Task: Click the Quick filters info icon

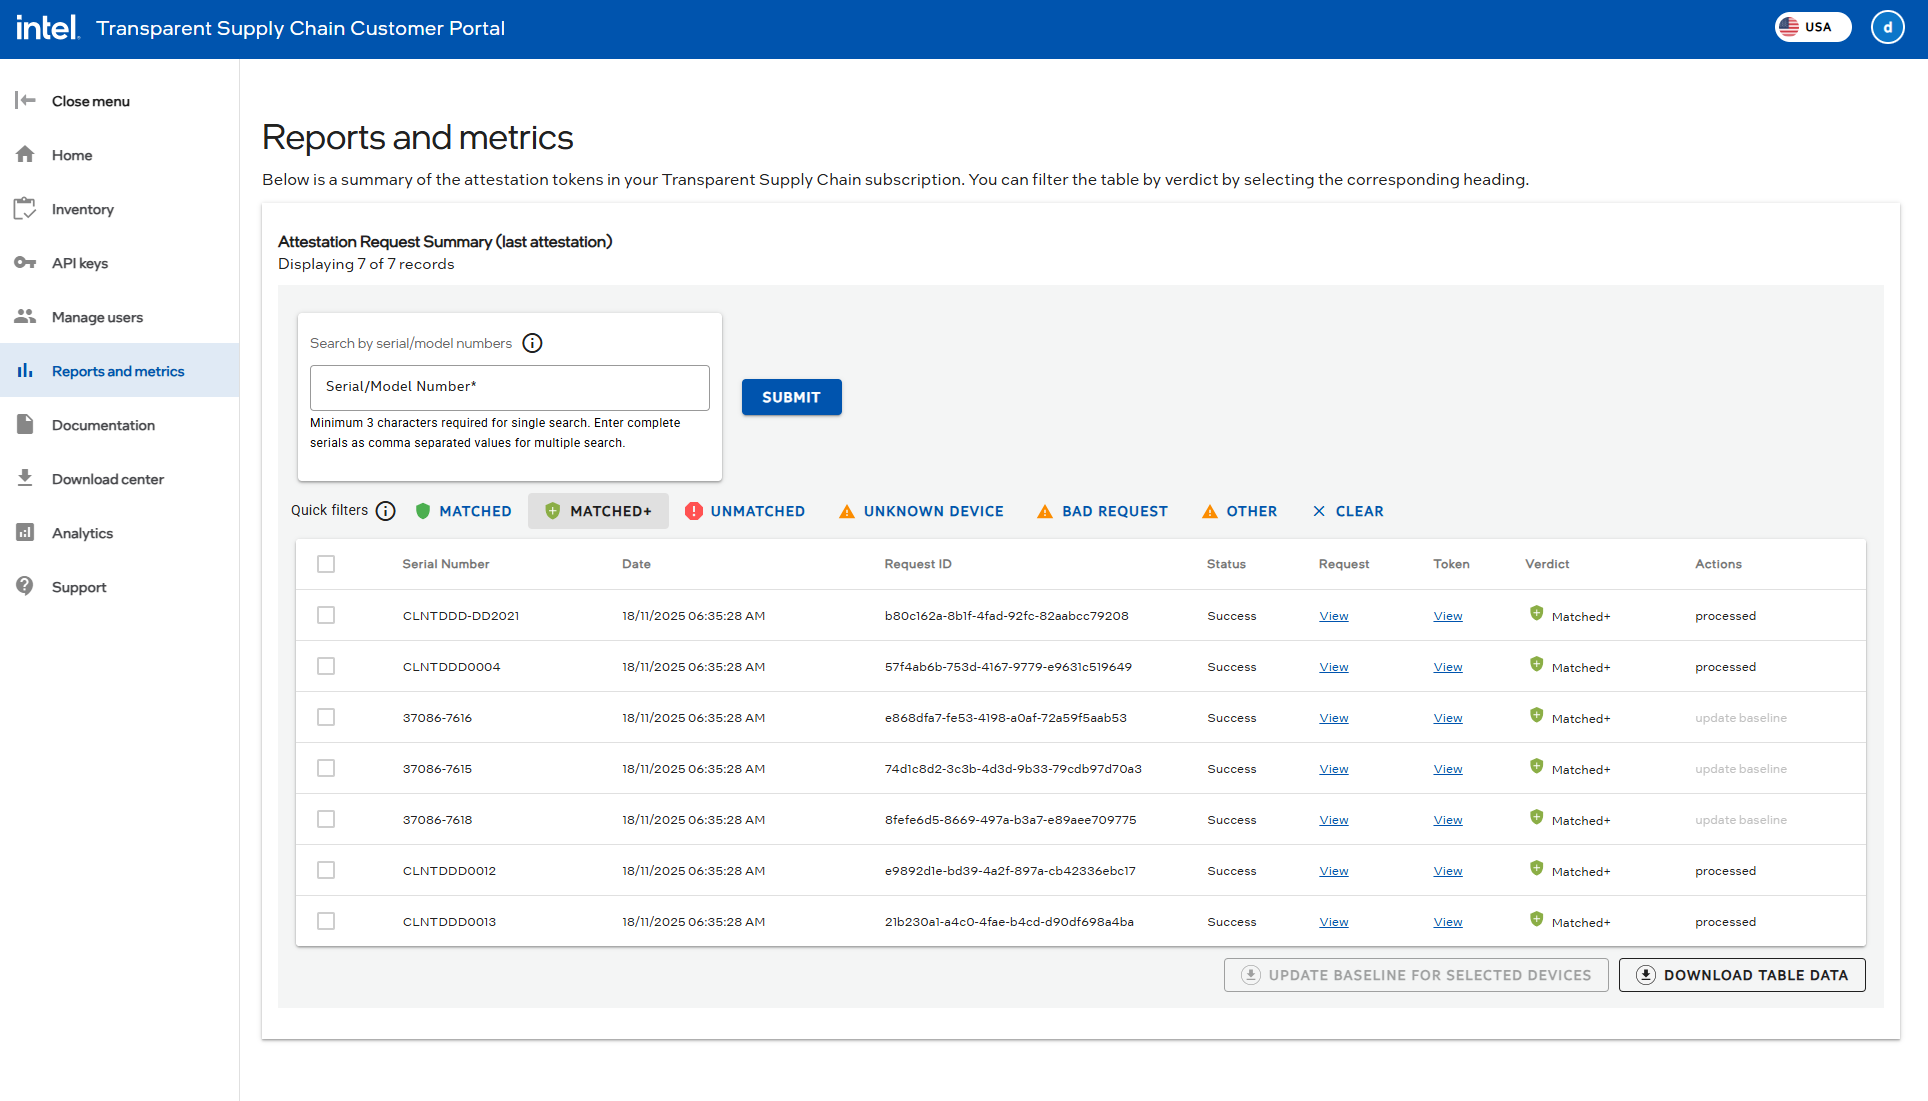Action: coord(386,511)
